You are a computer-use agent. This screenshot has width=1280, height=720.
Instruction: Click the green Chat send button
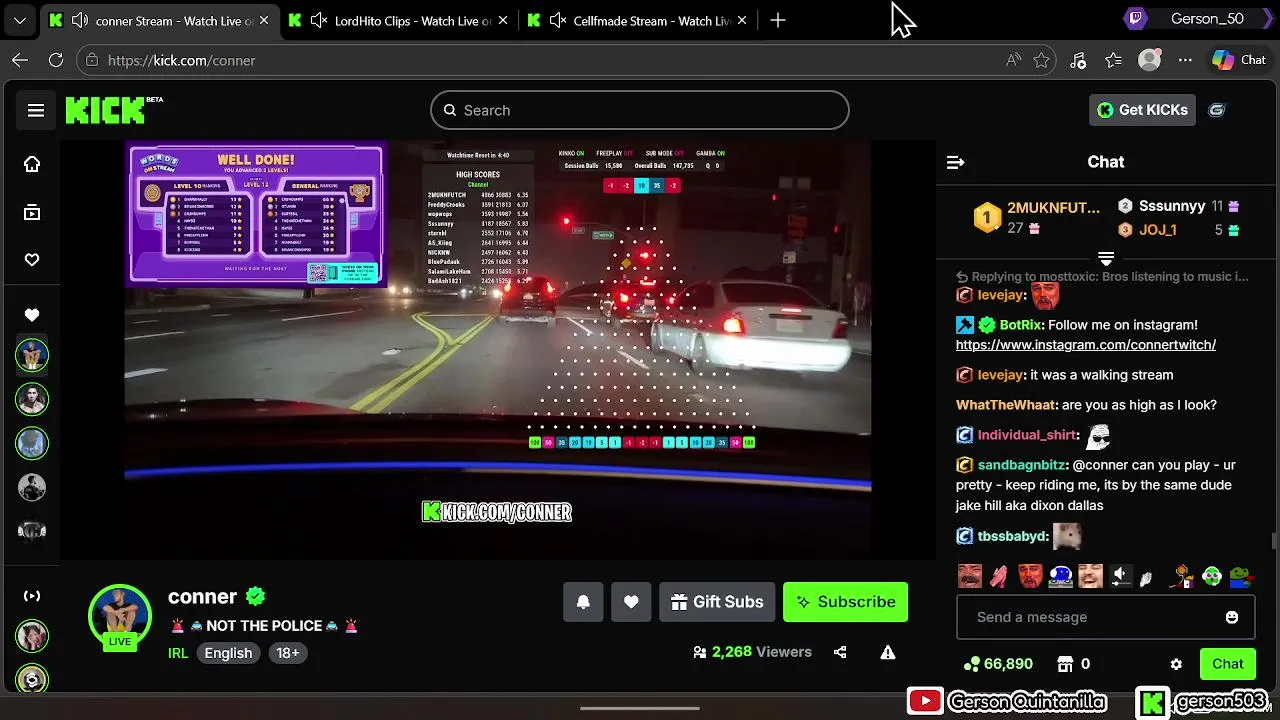pyautogui.click(x=1228, y=664)
